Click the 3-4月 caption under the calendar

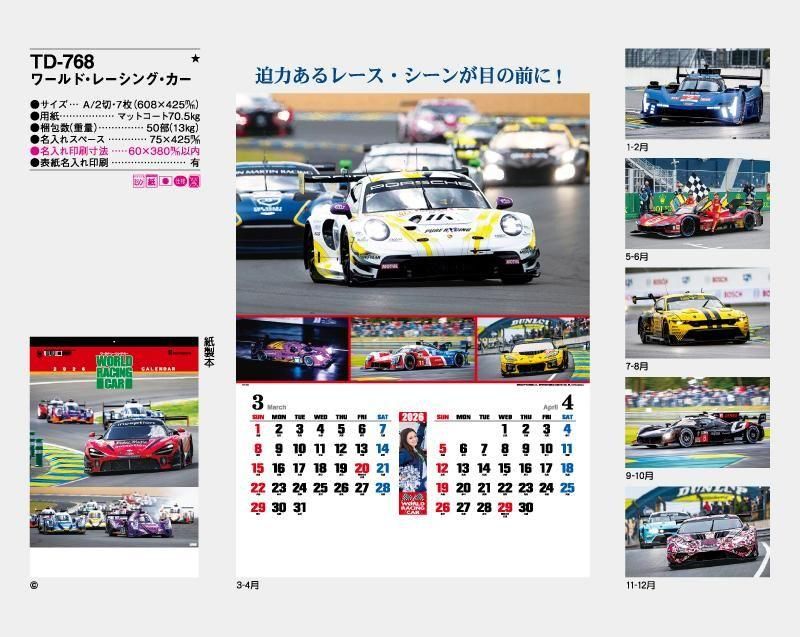[x=247, y=585]
